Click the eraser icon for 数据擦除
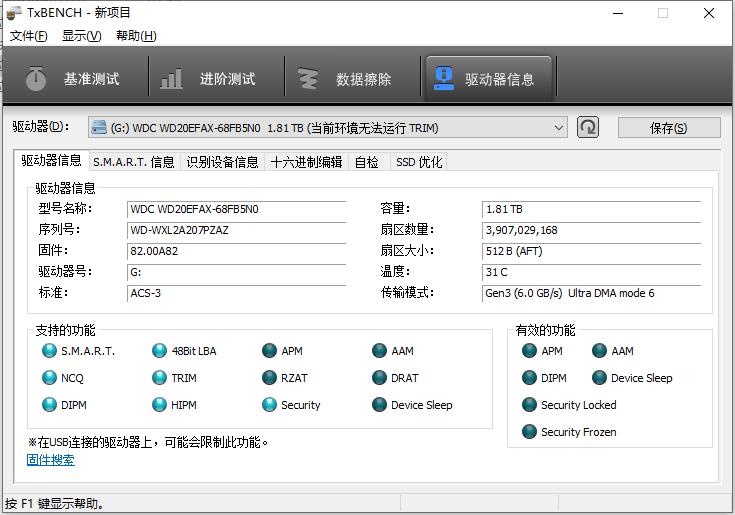The width and height of the screenshot is (735, 515). 308,78
